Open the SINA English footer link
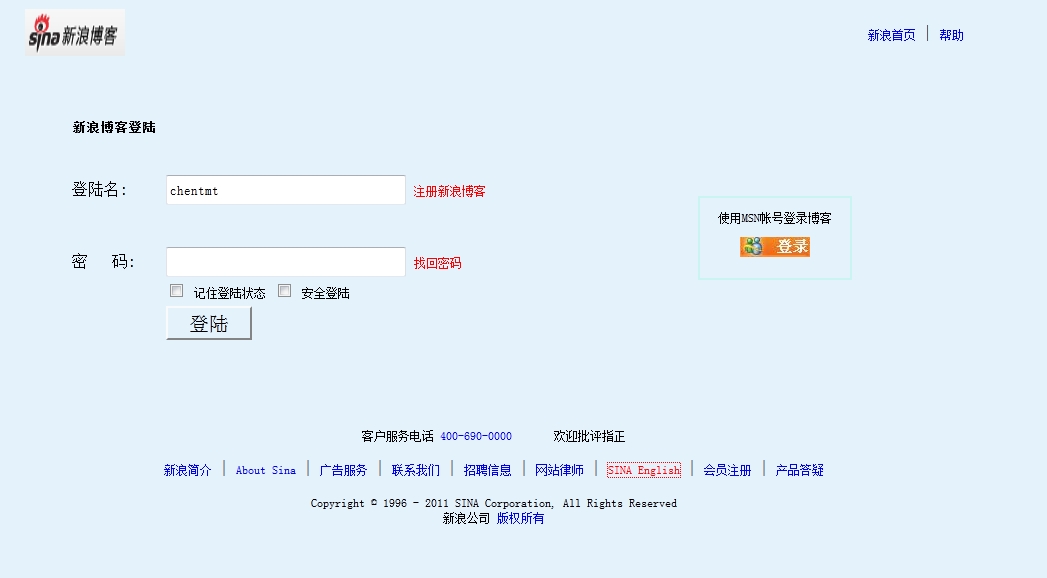1047x578 pixels. coord(644,471)
